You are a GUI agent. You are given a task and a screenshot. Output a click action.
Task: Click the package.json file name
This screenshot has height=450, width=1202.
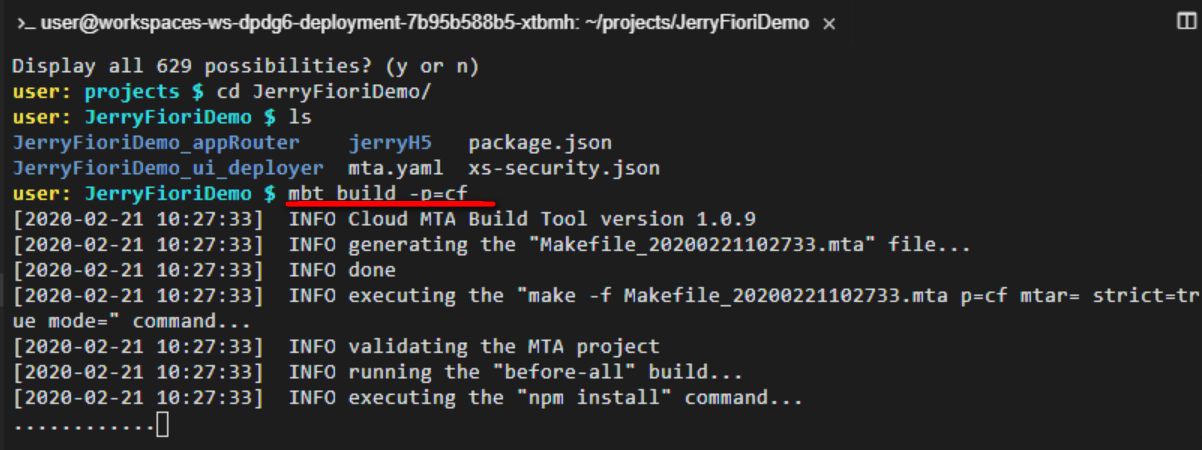tap(540, 143)
